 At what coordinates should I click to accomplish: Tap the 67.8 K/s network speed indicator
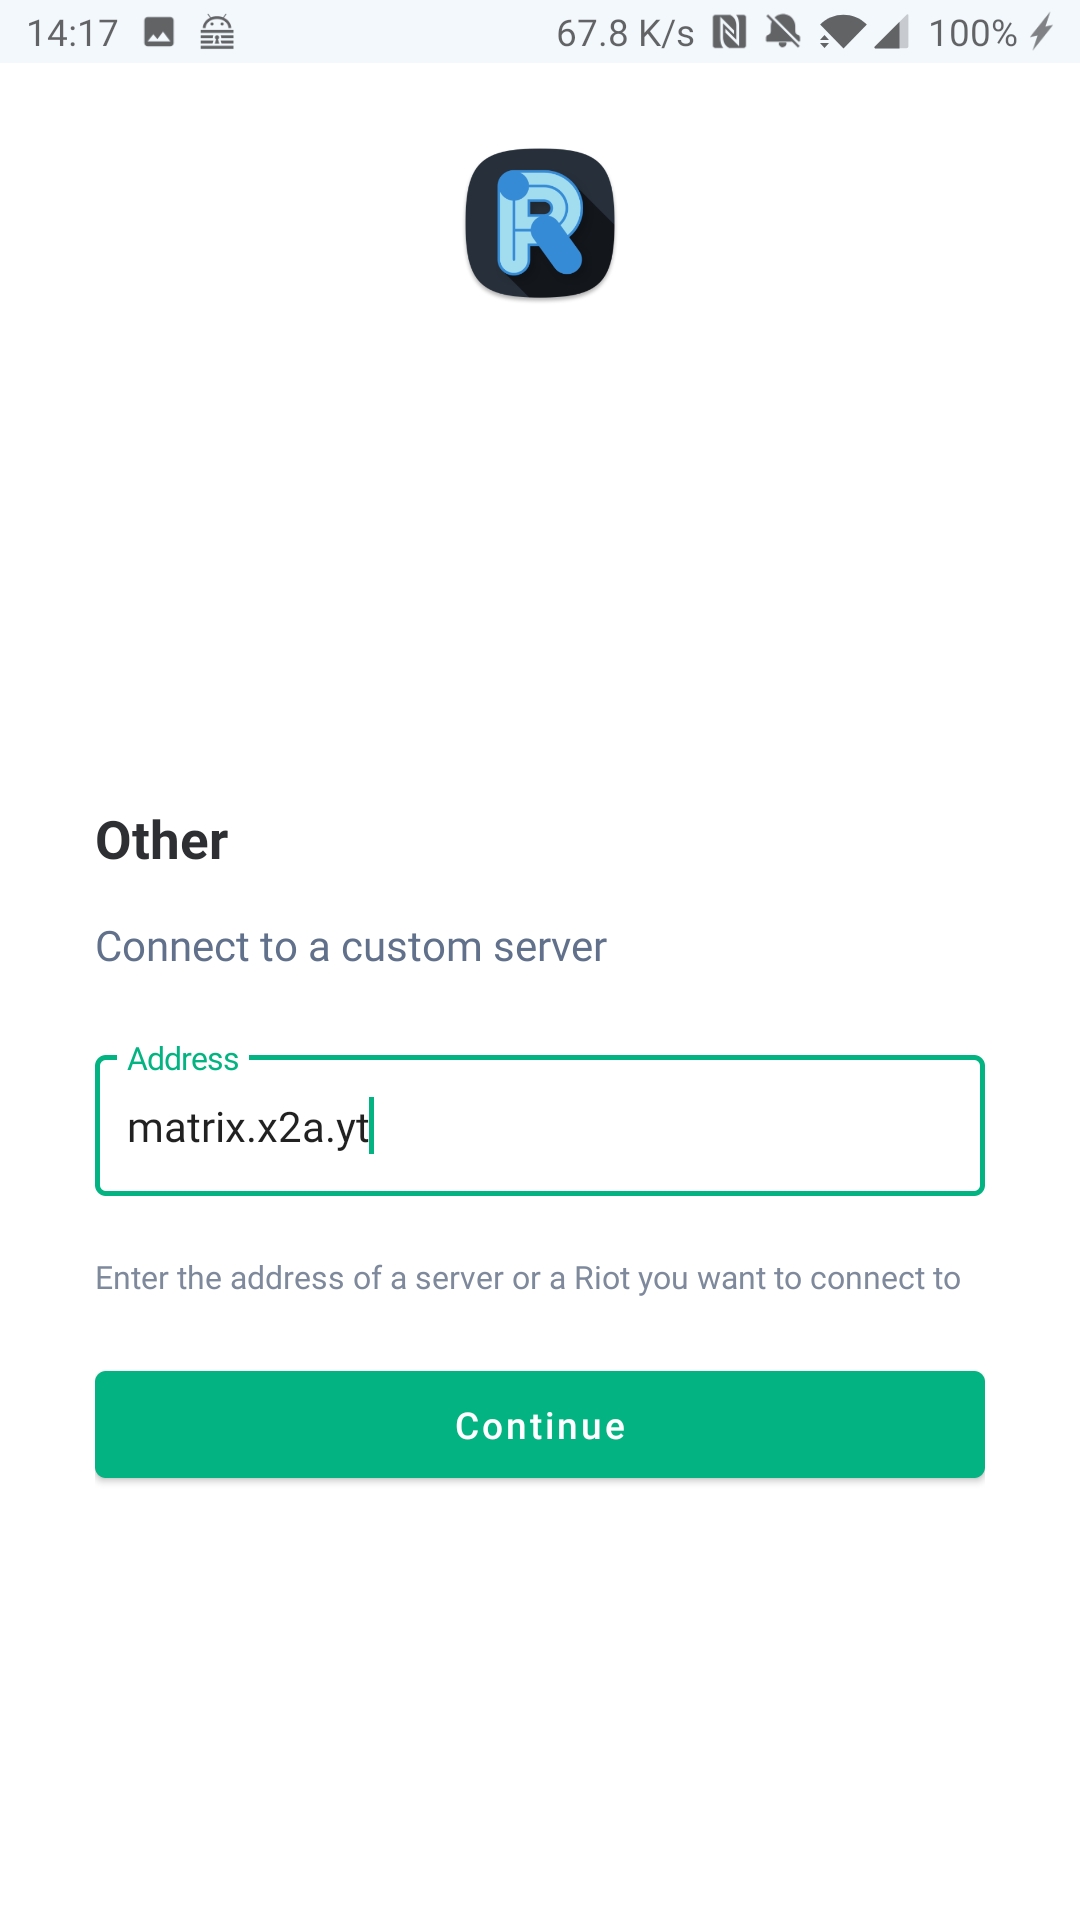(625, 33)
